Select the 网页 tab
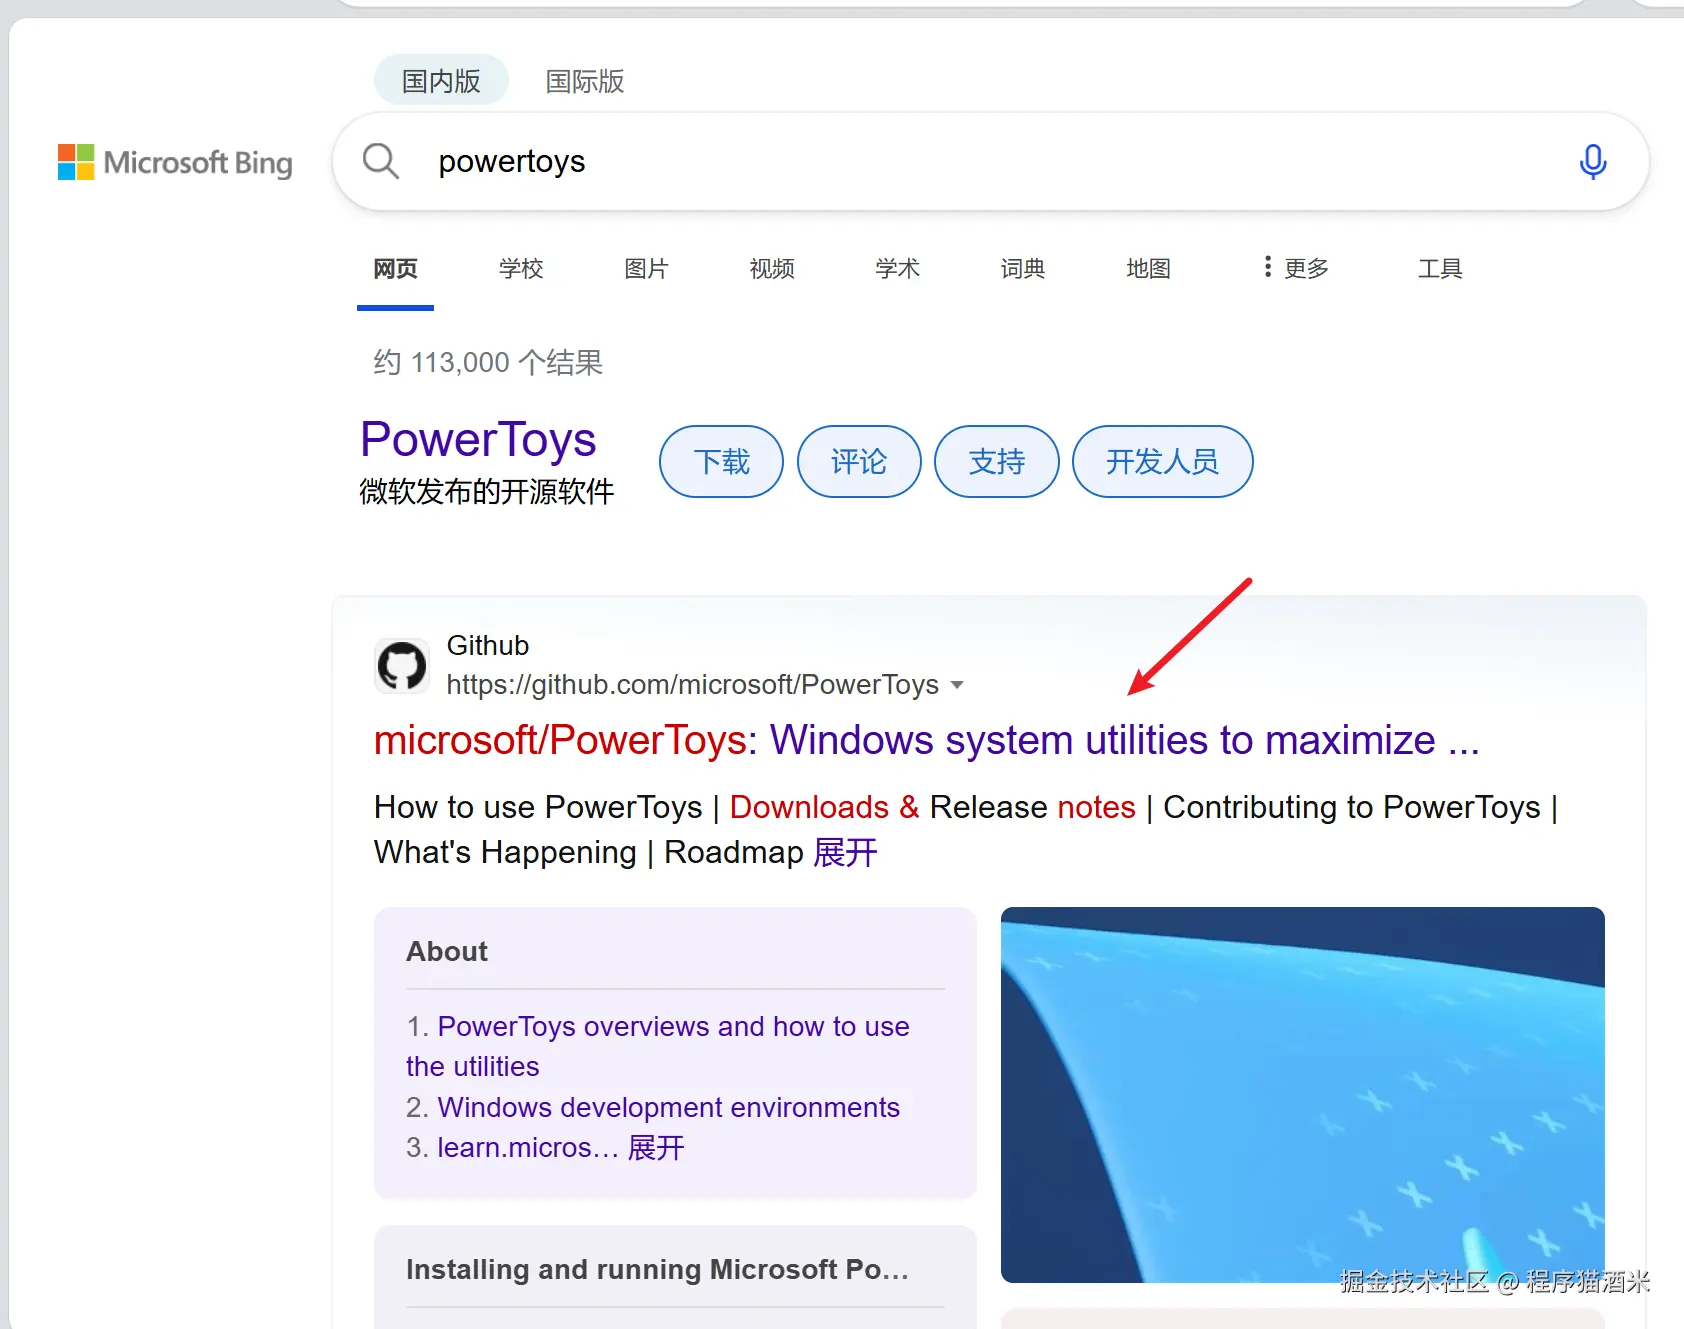This screenshot has width=1684, height=1329. pyautogui.click(x=395, y=269)
